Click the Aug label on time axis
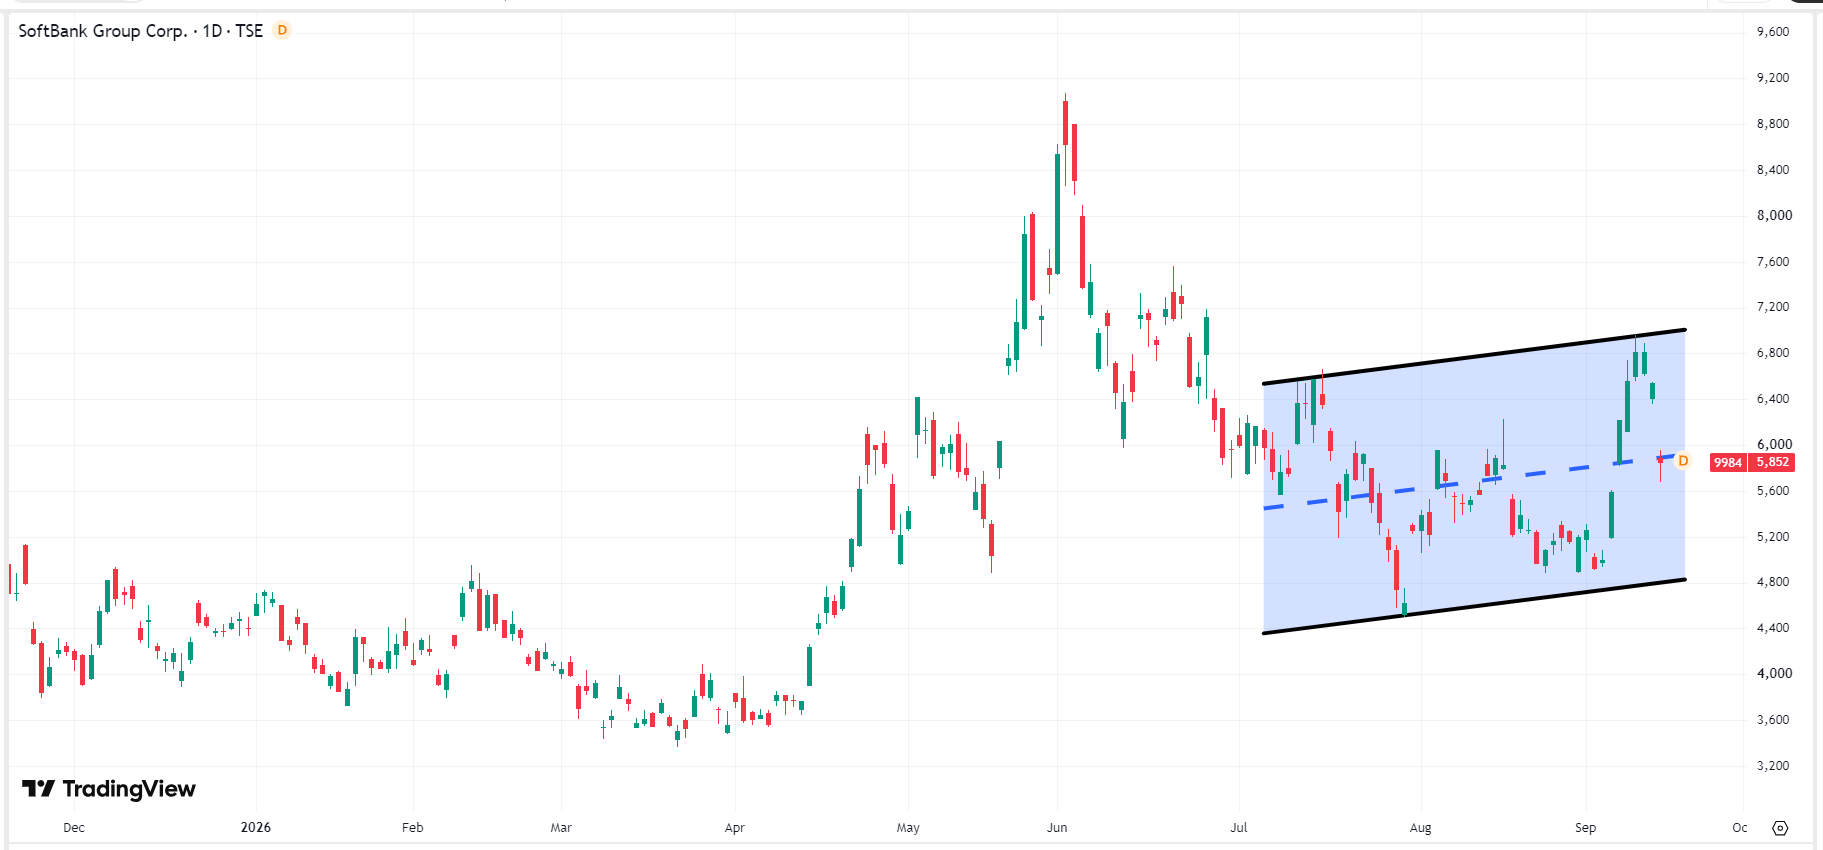Image resolution: width=1823 pixels, height=850 pixels. click(x=1421, y=828)
